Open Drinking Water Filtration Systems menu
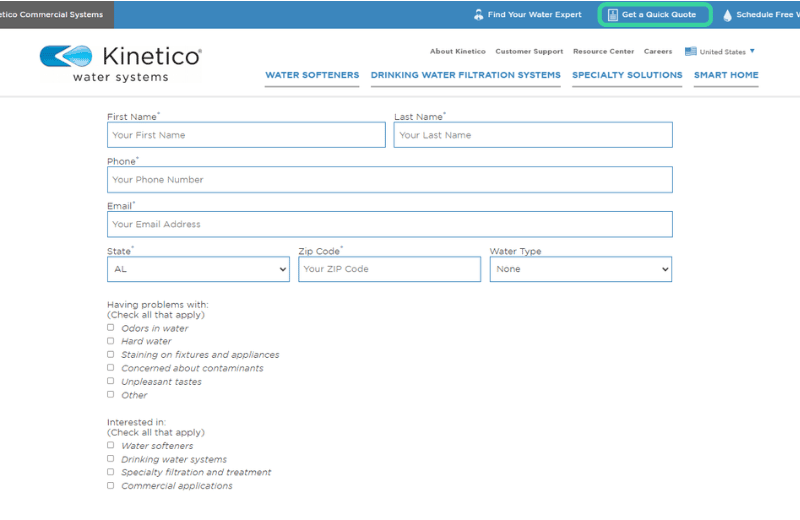Viewport: 800px width, 520px height. (465, 76)
